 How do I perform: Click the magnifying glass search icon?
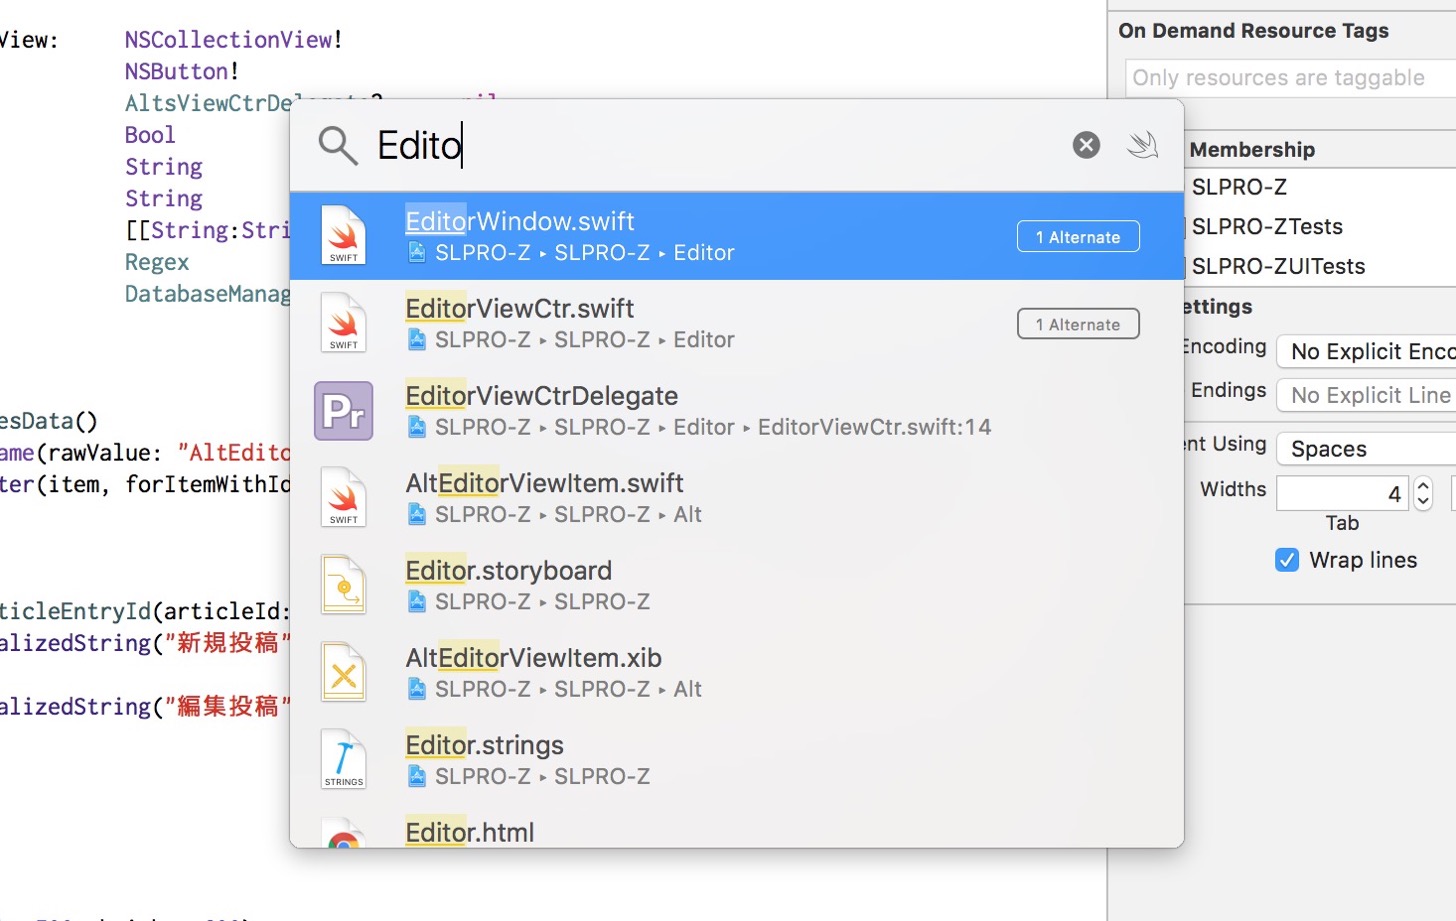coord(338,146)
